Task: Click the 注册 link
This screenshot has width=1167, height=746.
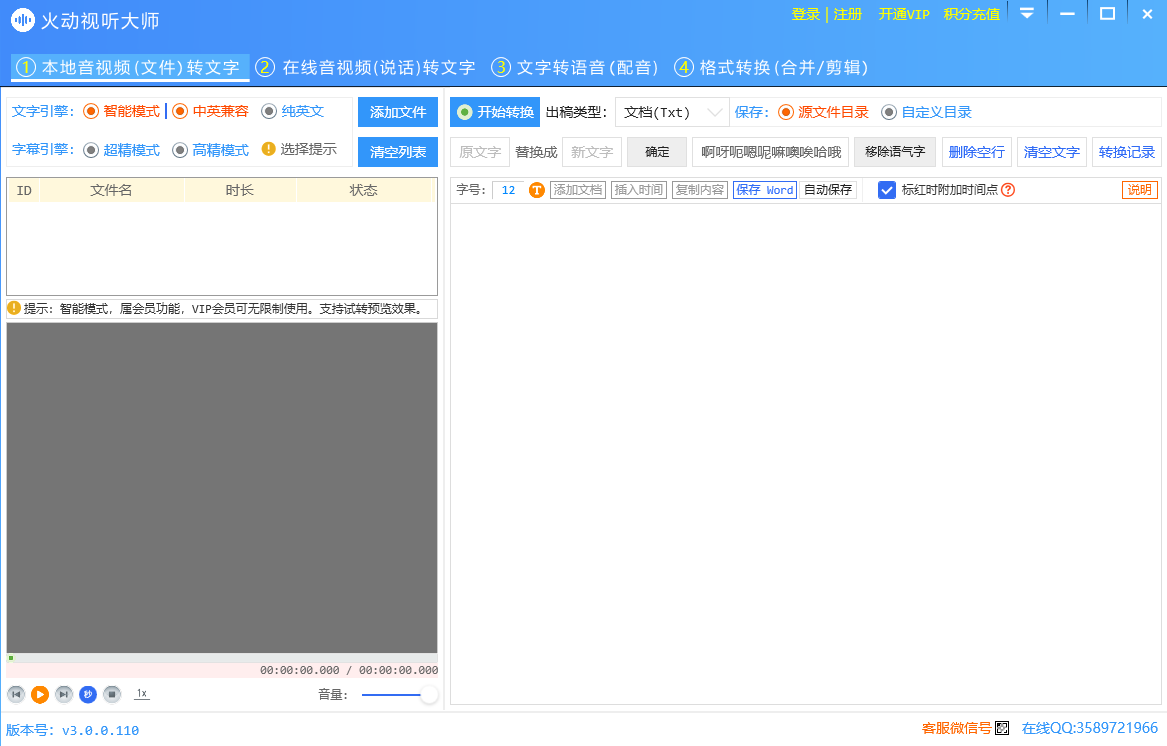Action: pos(848,14)
